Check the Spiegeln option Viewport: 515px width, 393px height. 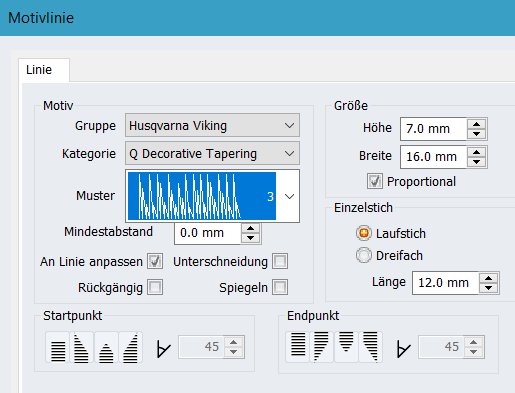point(280,287)
